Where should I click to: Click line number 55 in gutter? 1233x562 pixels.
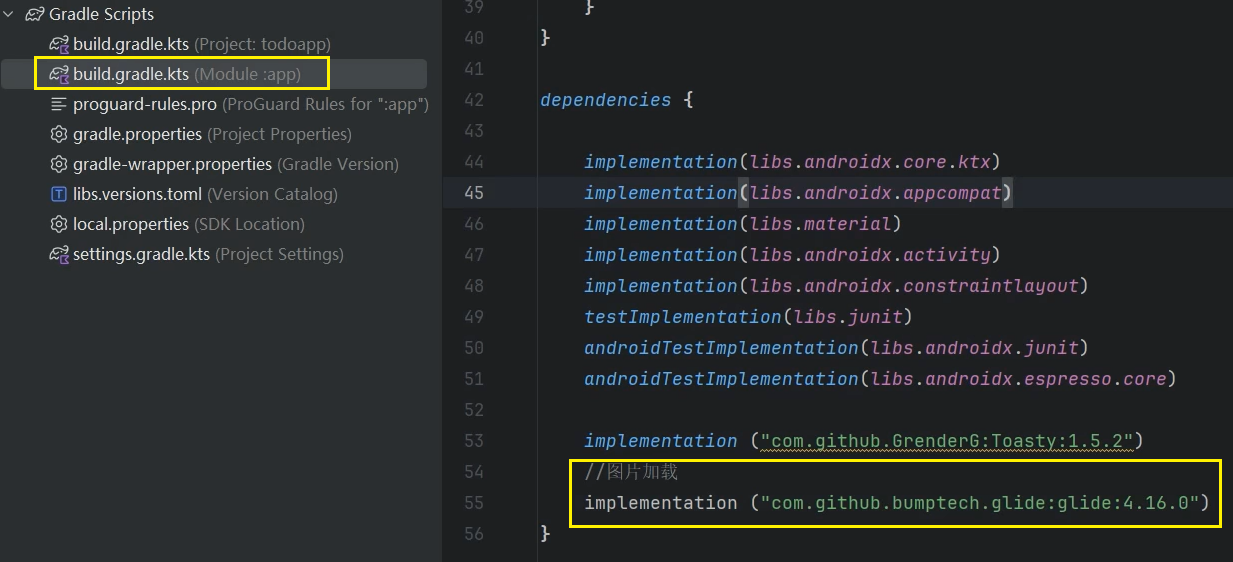tap(473, 503)
